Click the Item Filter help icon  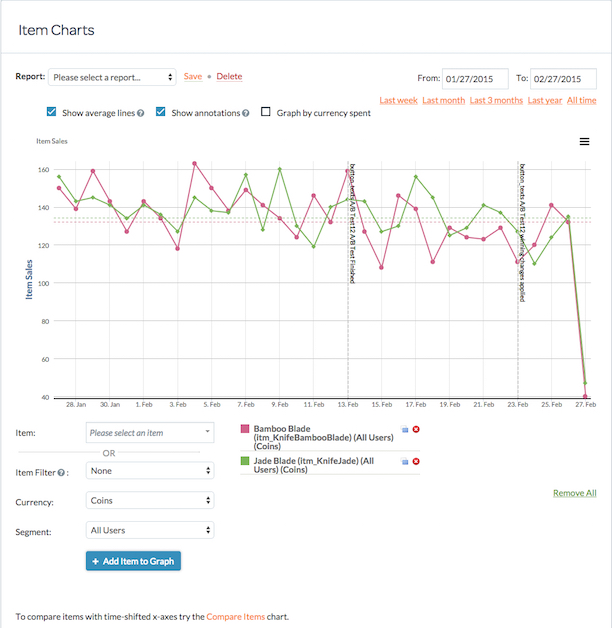pyautogui.click(x=61, y=473)
